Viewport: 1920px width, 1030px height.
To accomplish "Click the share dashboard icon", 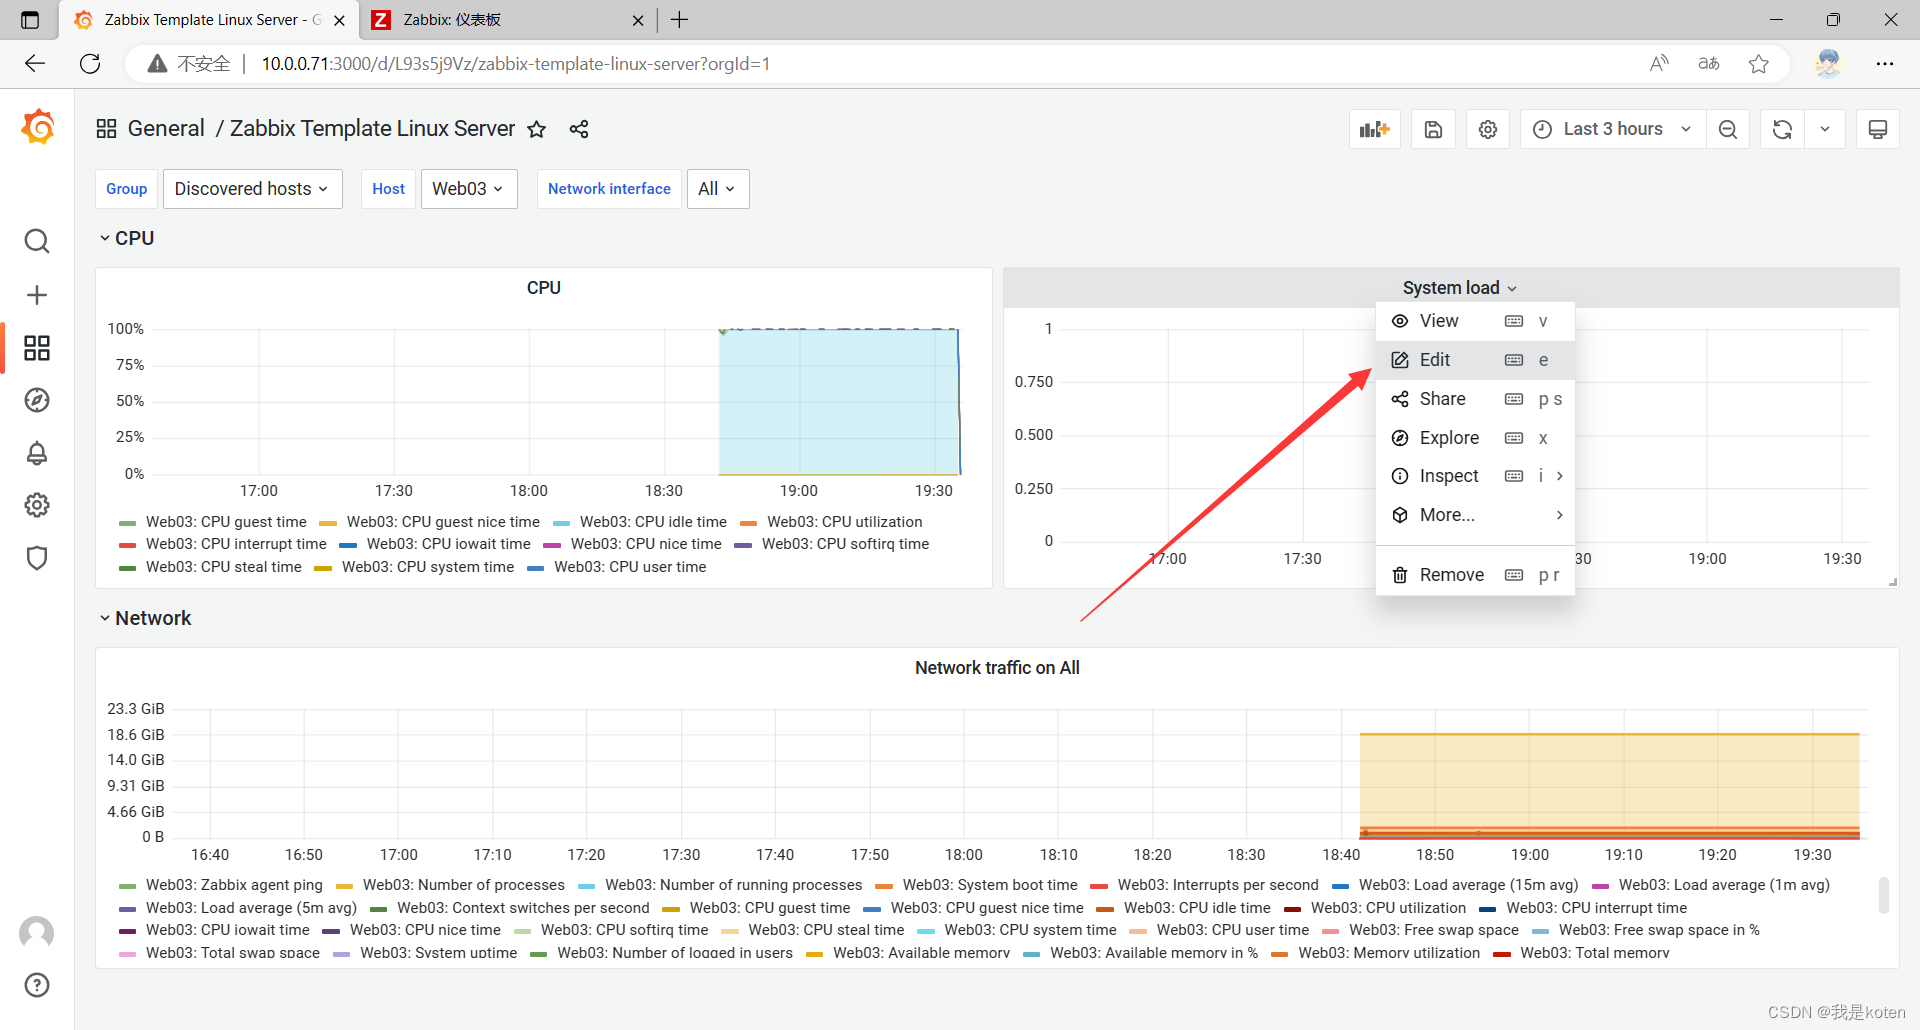I will 579,129.
